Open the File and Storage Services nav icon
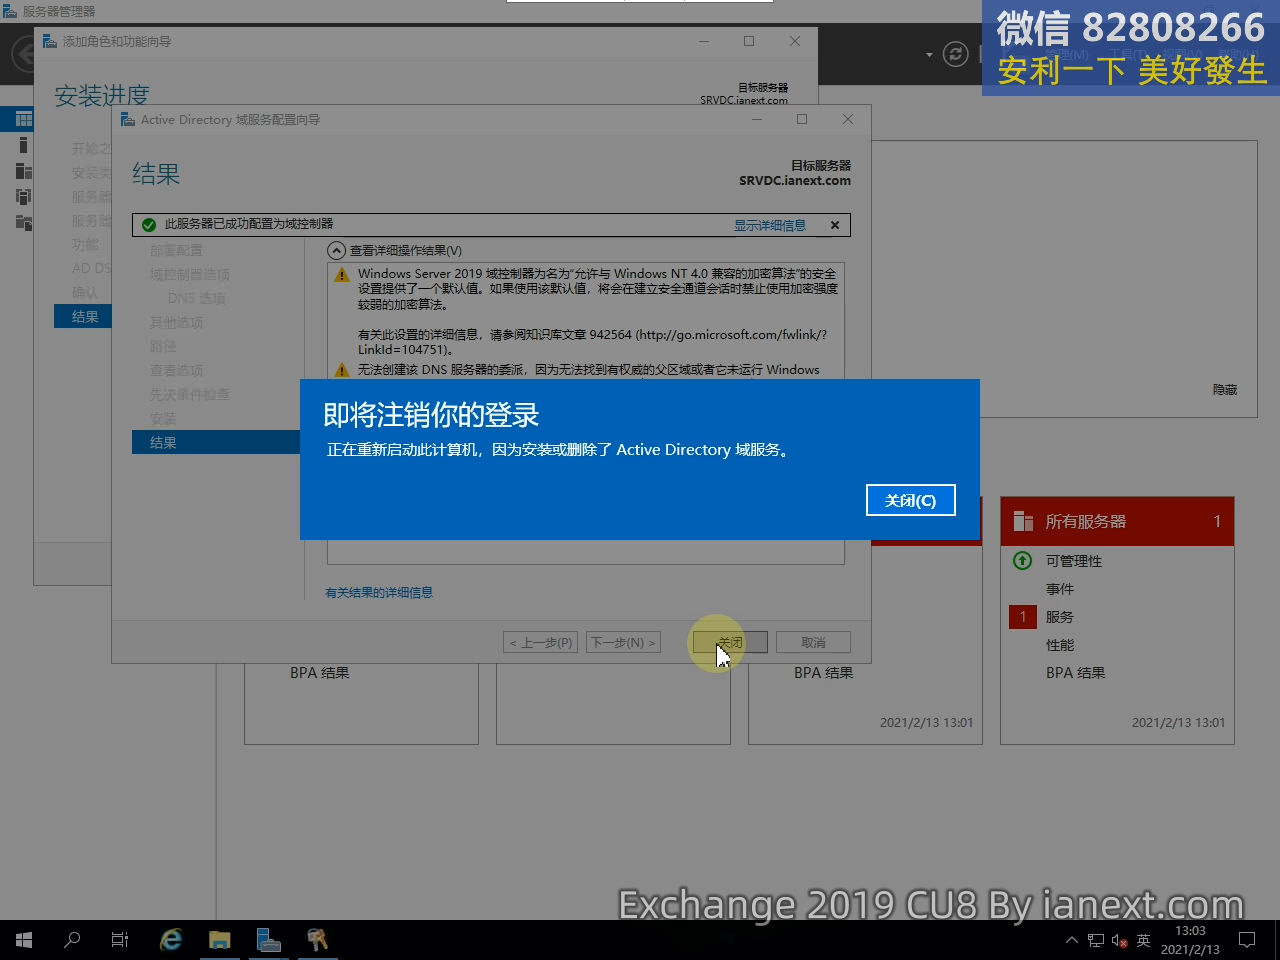 23,223
